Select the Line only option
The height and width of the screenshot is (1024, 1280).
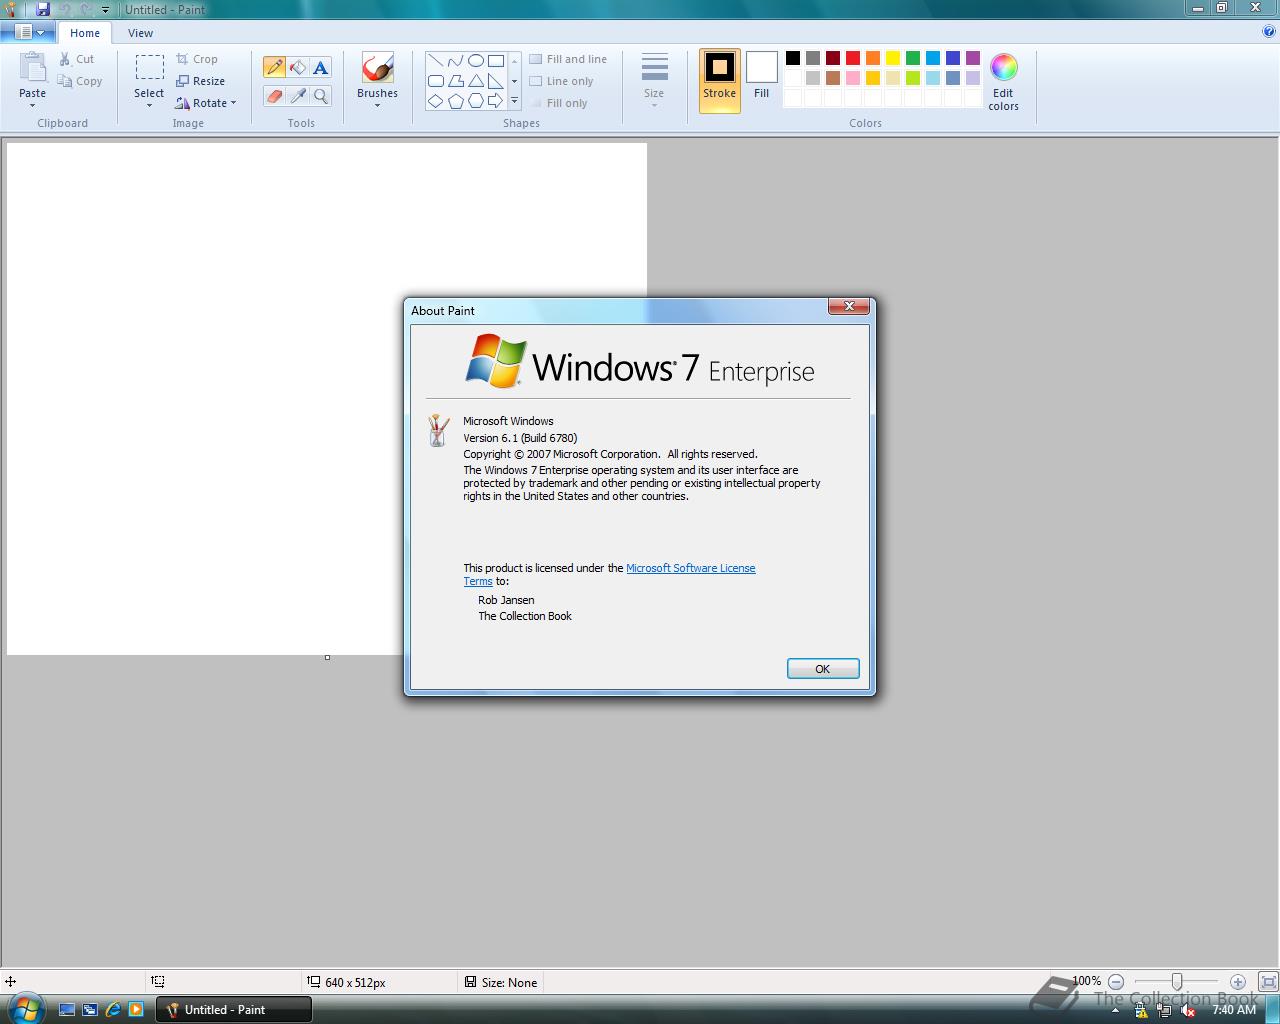(x=561, y=81)
